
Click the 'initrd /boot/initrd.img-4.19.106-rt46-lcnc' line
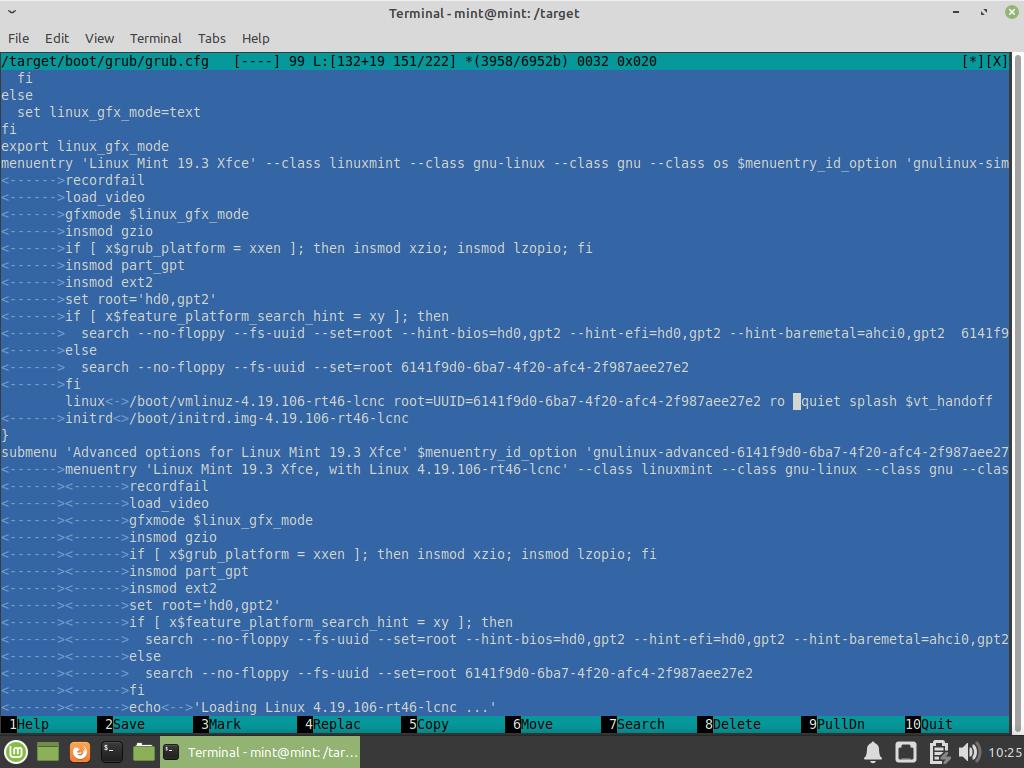(237, 418)
